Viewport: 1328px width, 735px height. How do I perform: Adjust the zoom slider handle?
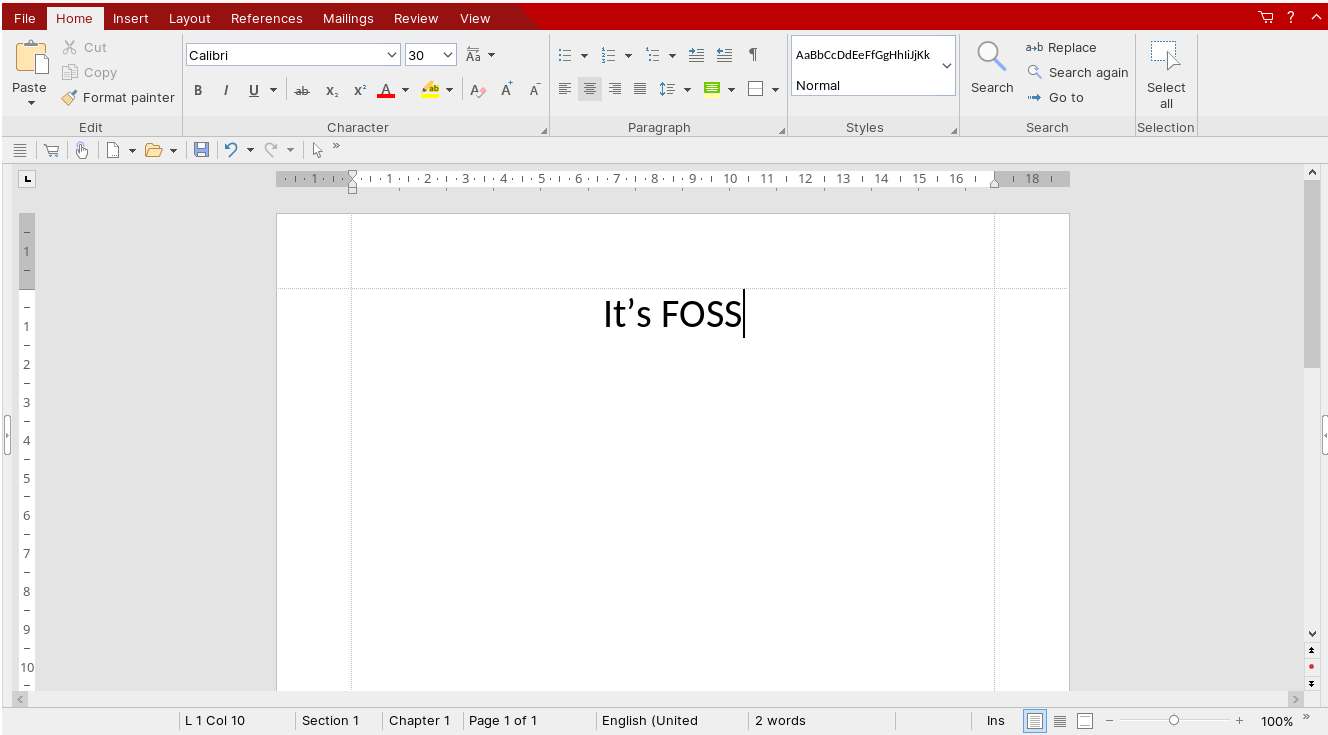1174,720
